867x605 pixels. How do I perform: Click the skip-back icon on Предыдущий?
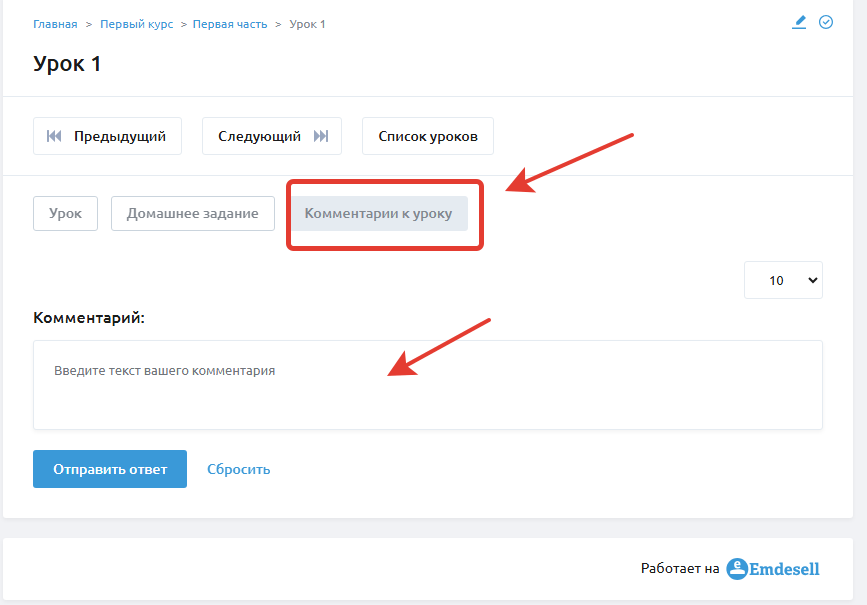click(54, 136)
